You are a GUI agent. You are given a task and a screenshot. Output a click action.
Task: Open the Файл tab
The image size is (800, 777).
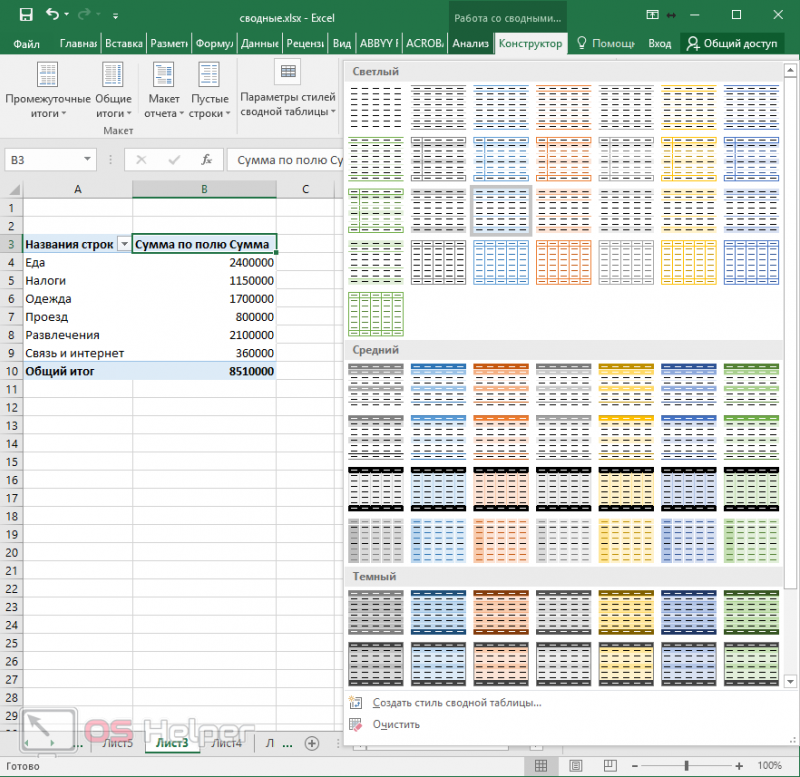pyautogui.click(x=26, y=44)
